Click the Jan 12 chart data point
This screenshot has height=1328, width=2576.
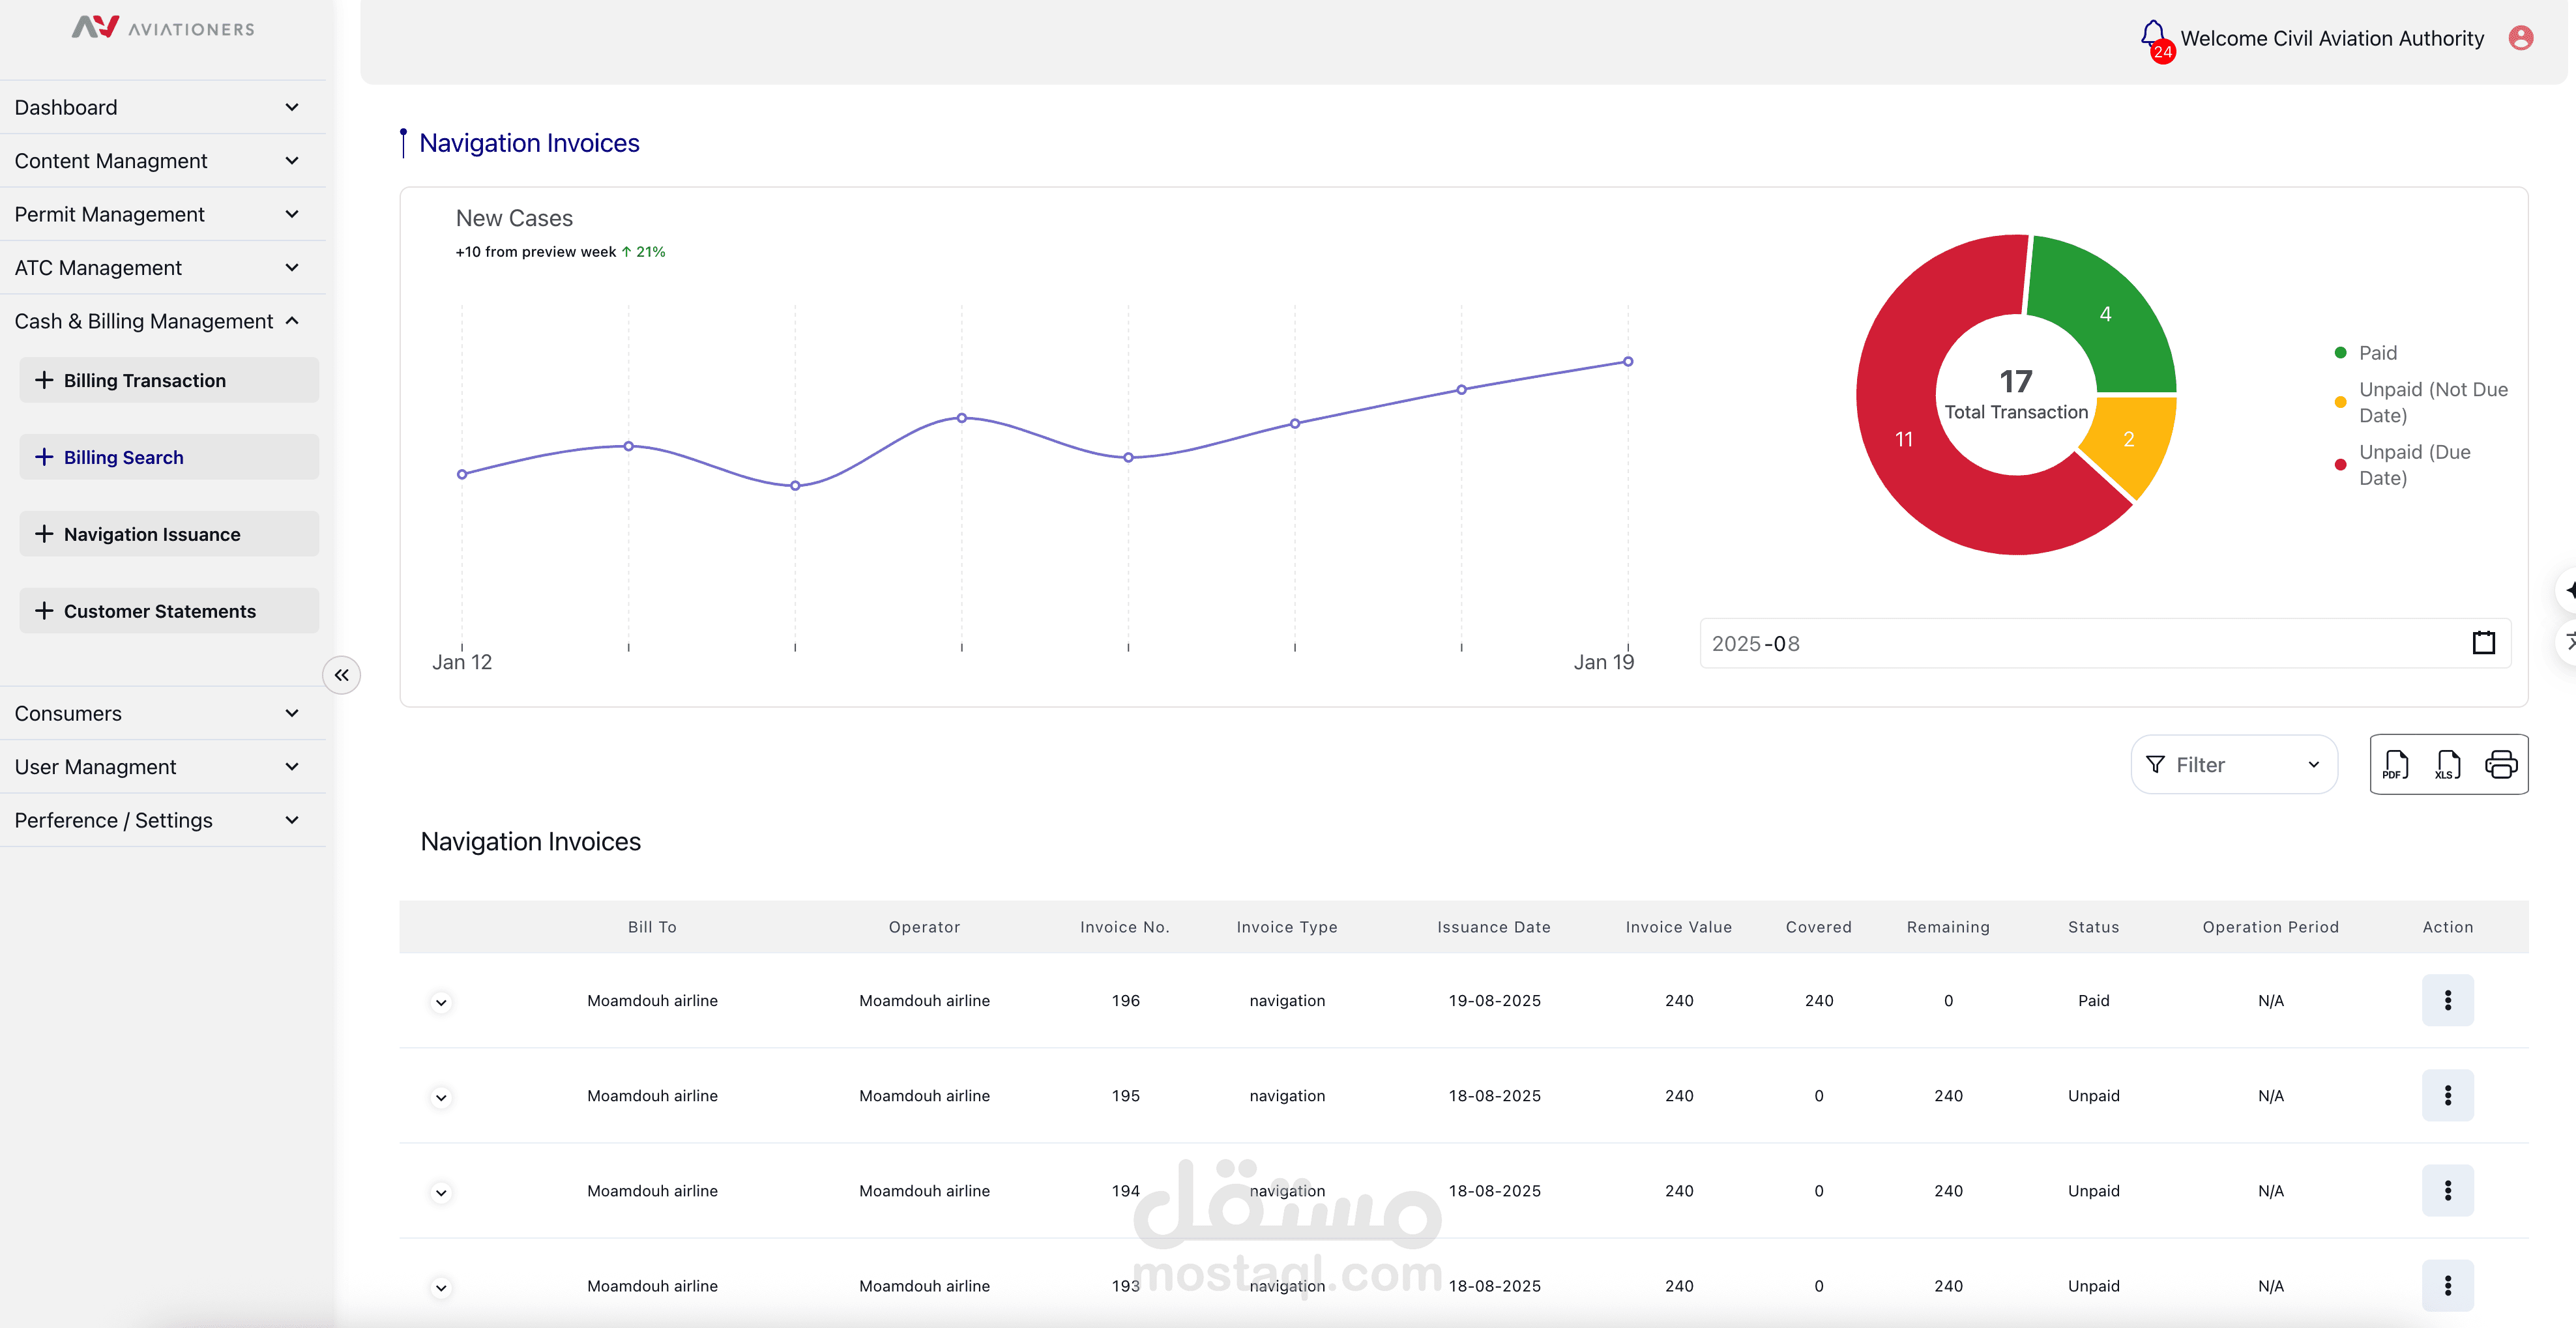pyautogui.click(x=462, y=474)
